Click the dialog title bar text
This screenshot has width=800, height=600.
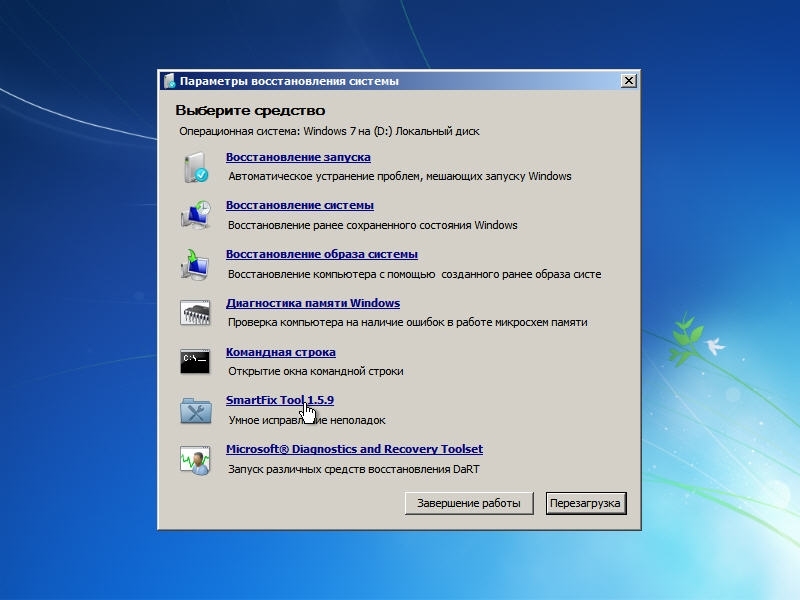[289, 81]
